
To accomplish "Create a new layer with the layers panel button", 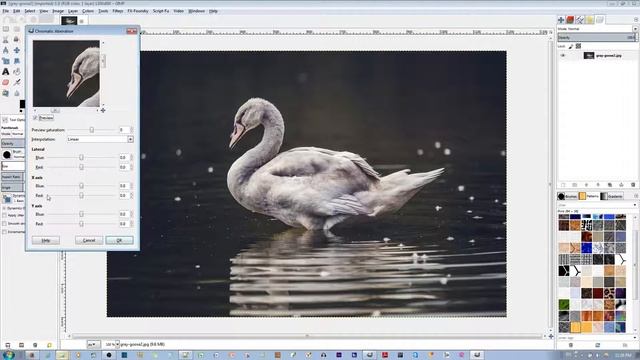I will 563,185.
